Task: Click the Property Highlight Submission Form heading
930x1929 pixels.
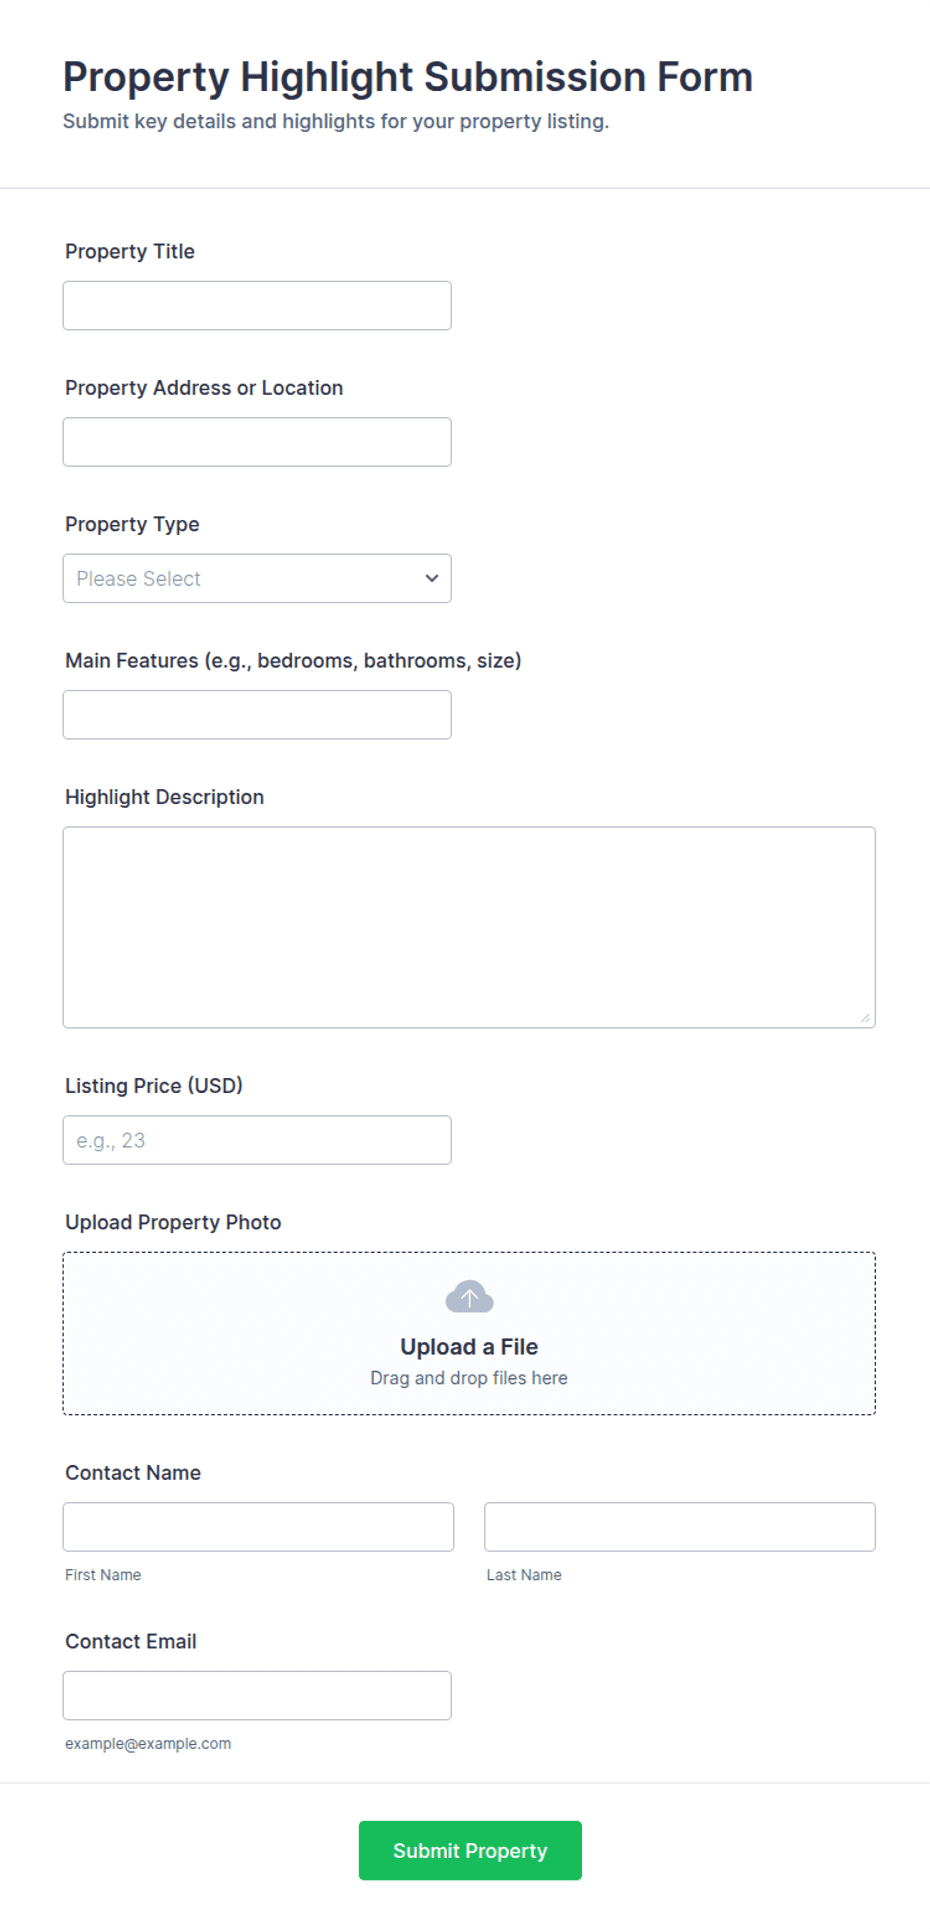Action: click(408, 77)
